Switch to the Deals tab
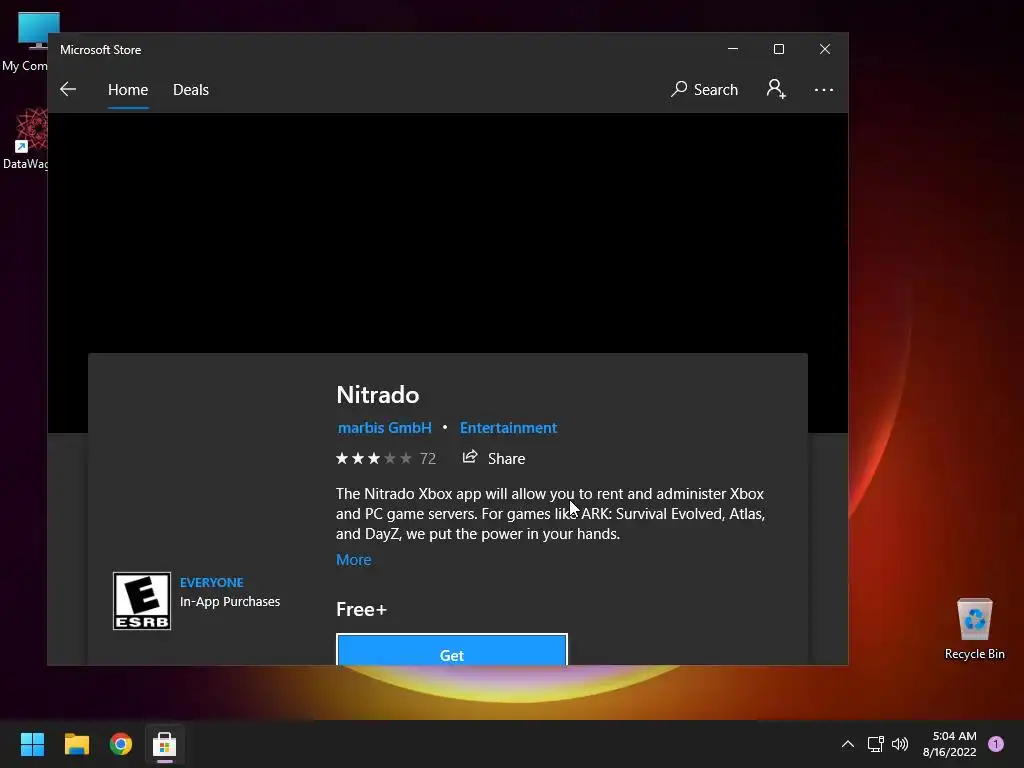Screen dimensions: 1024x768 click(191, 89)
